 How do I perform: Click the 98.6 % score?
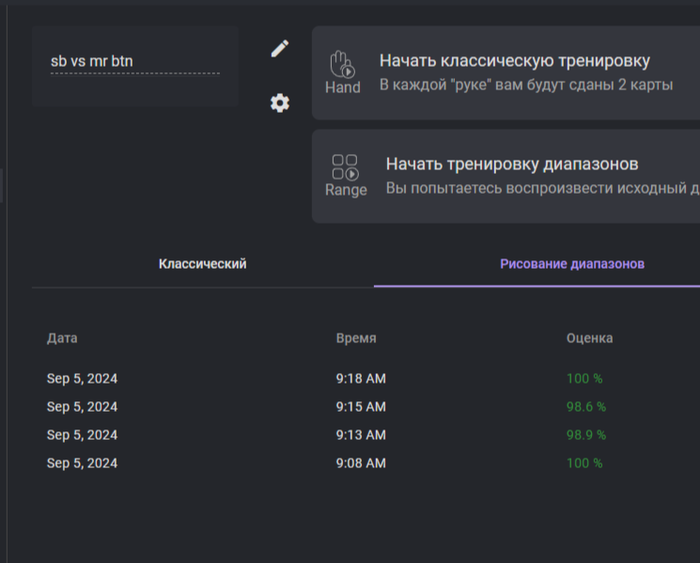[586, 407]
